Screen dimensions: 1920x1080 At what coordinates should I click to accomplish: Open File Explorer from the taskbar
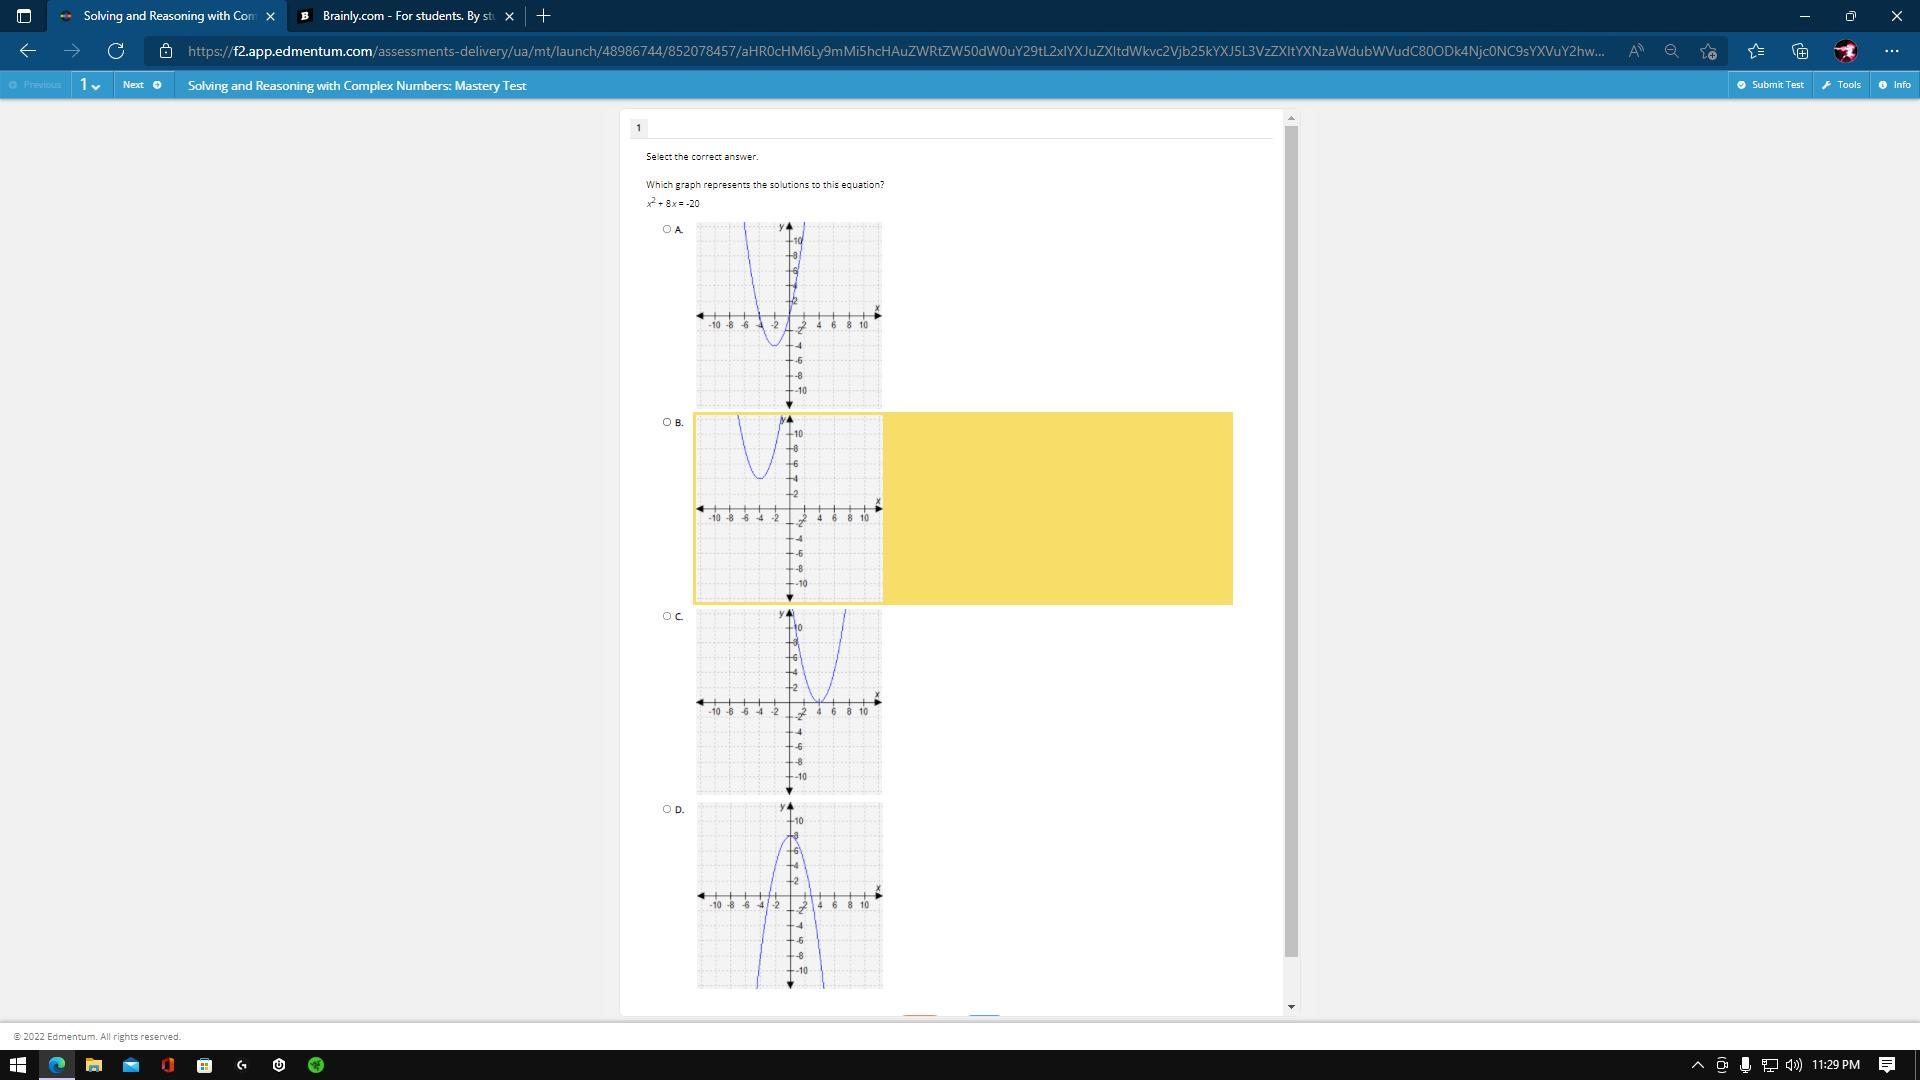[93, 1065]
